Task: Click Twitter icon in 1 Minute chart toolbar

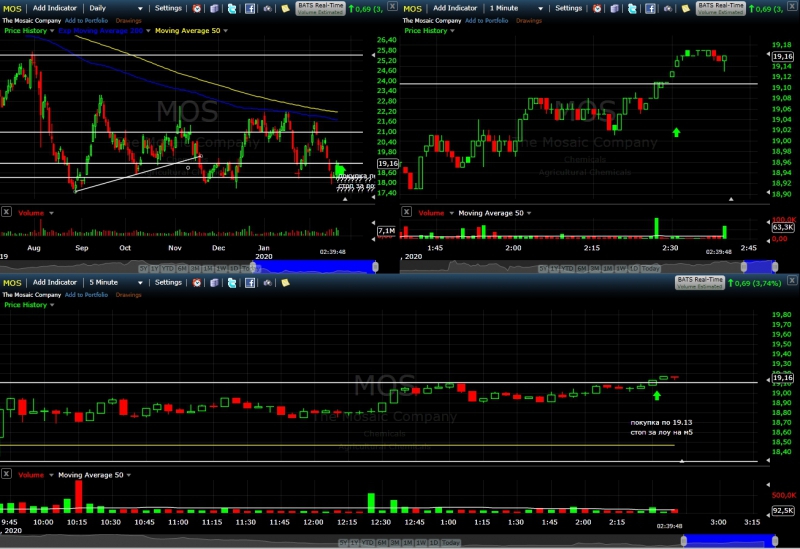Action: [x=632, y=9]
